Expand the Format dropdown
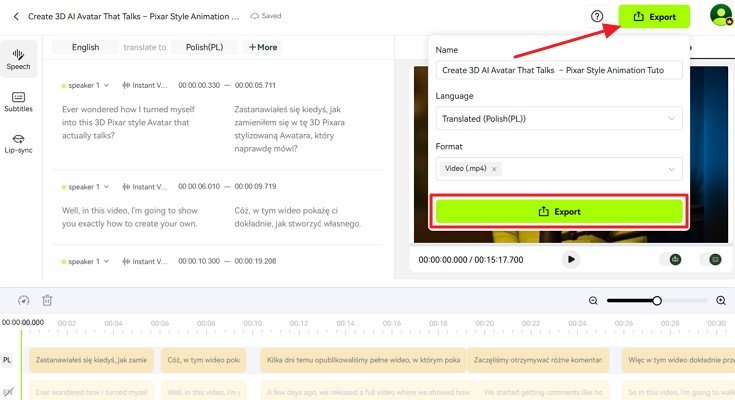The height and width of the screenshot is (400, 735). click(x=672, y=169)
